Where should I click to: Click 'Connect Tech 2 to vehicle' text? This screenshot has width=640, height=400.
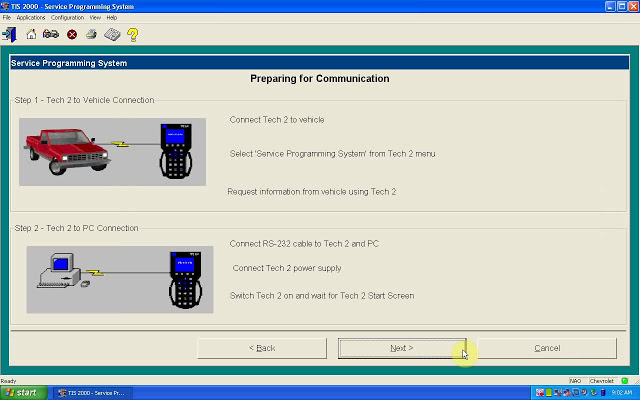click(x=277, y=120)
